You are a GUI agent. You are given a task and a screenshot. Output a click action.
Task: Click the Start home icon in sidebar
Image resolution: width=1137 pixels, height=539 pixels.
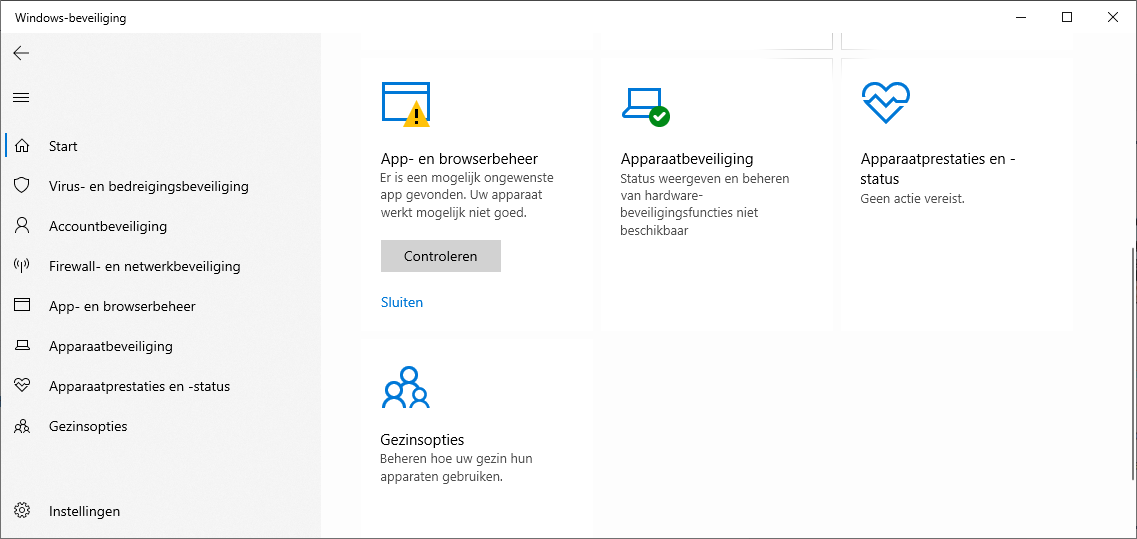[22, 146]
